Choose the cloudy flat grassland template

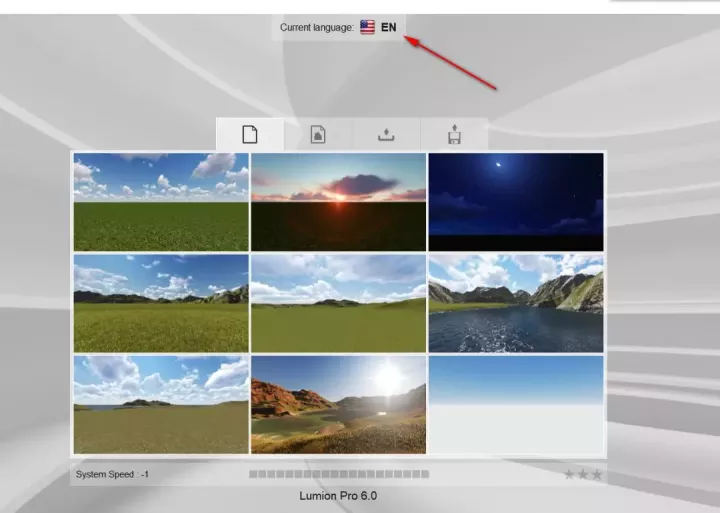[338, 303]
